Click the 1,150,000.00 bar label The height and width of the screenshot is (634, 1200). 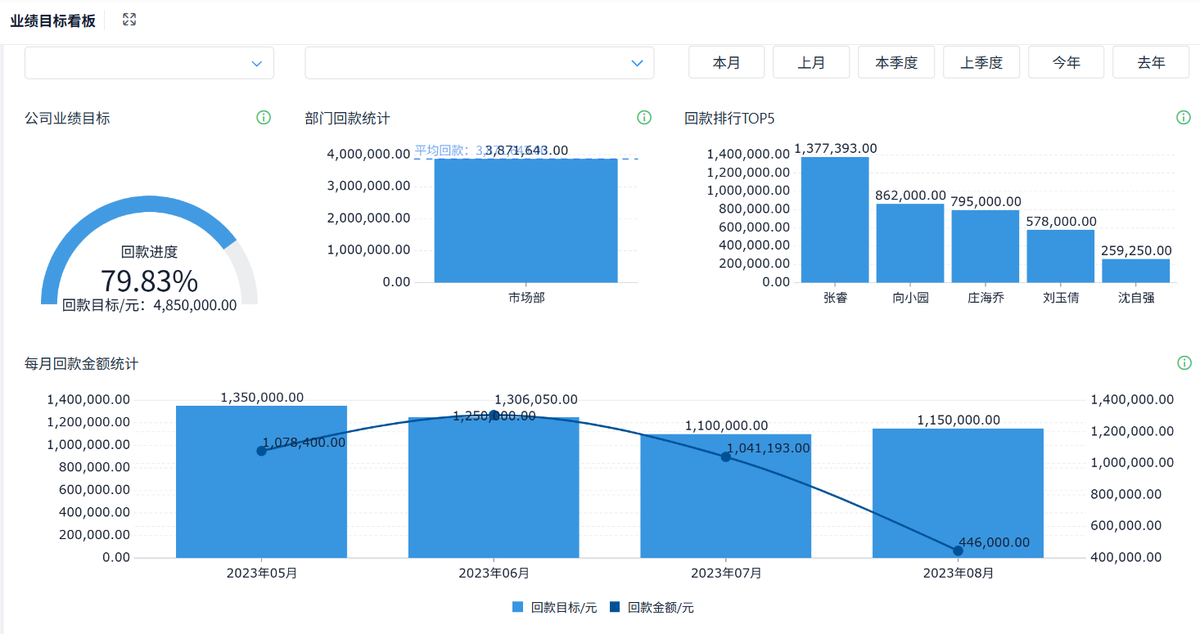click(958, 420)
